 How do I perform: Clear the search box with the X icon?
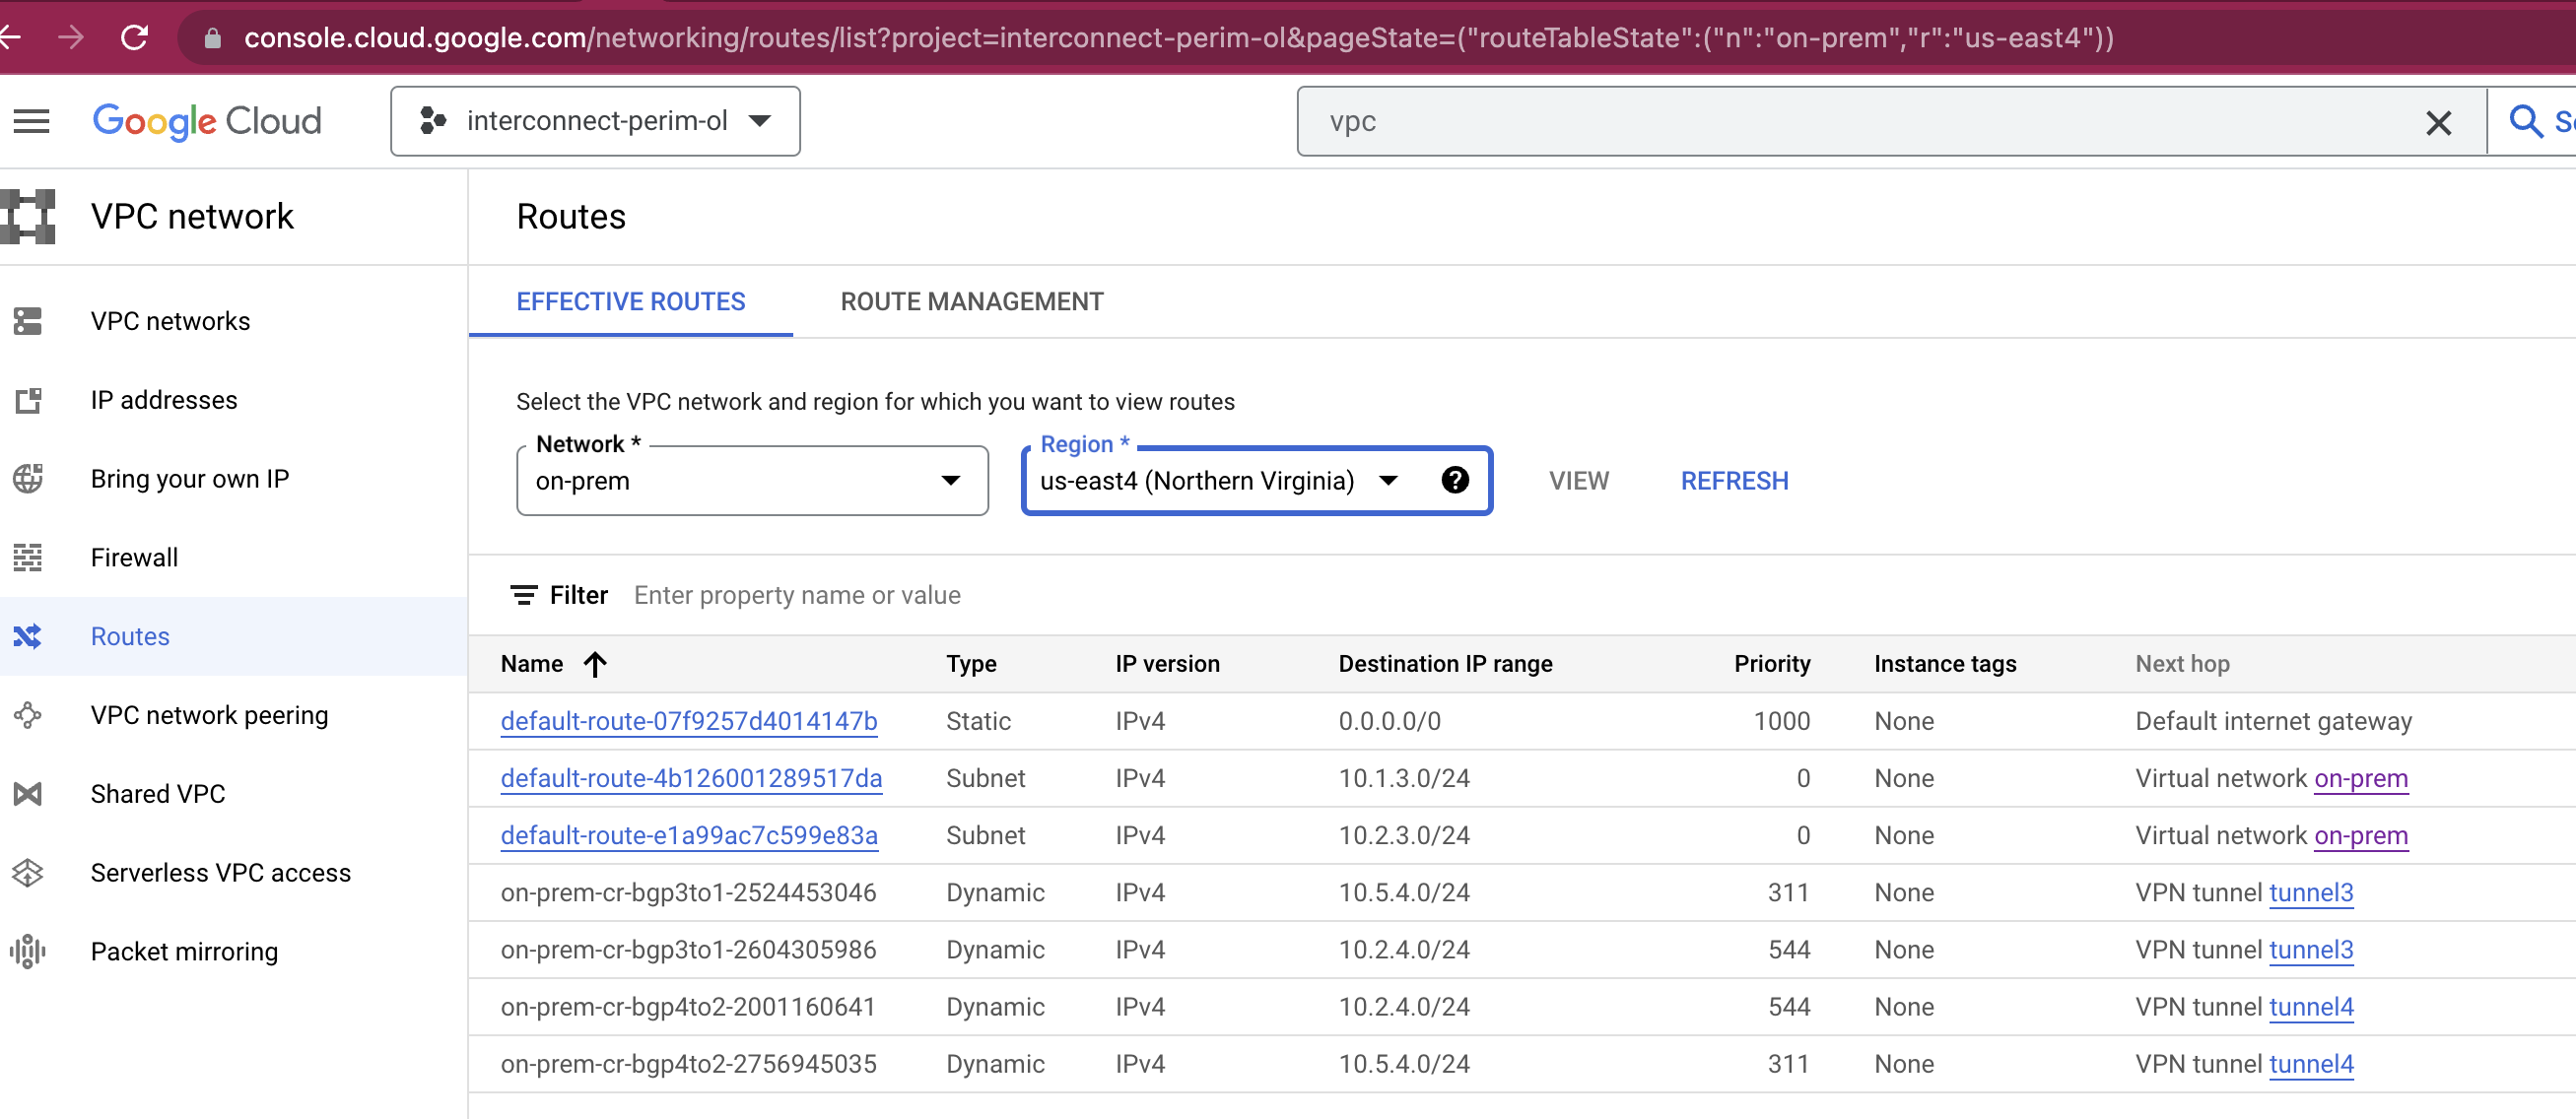pyautogui.click(x=2440, y=122)
